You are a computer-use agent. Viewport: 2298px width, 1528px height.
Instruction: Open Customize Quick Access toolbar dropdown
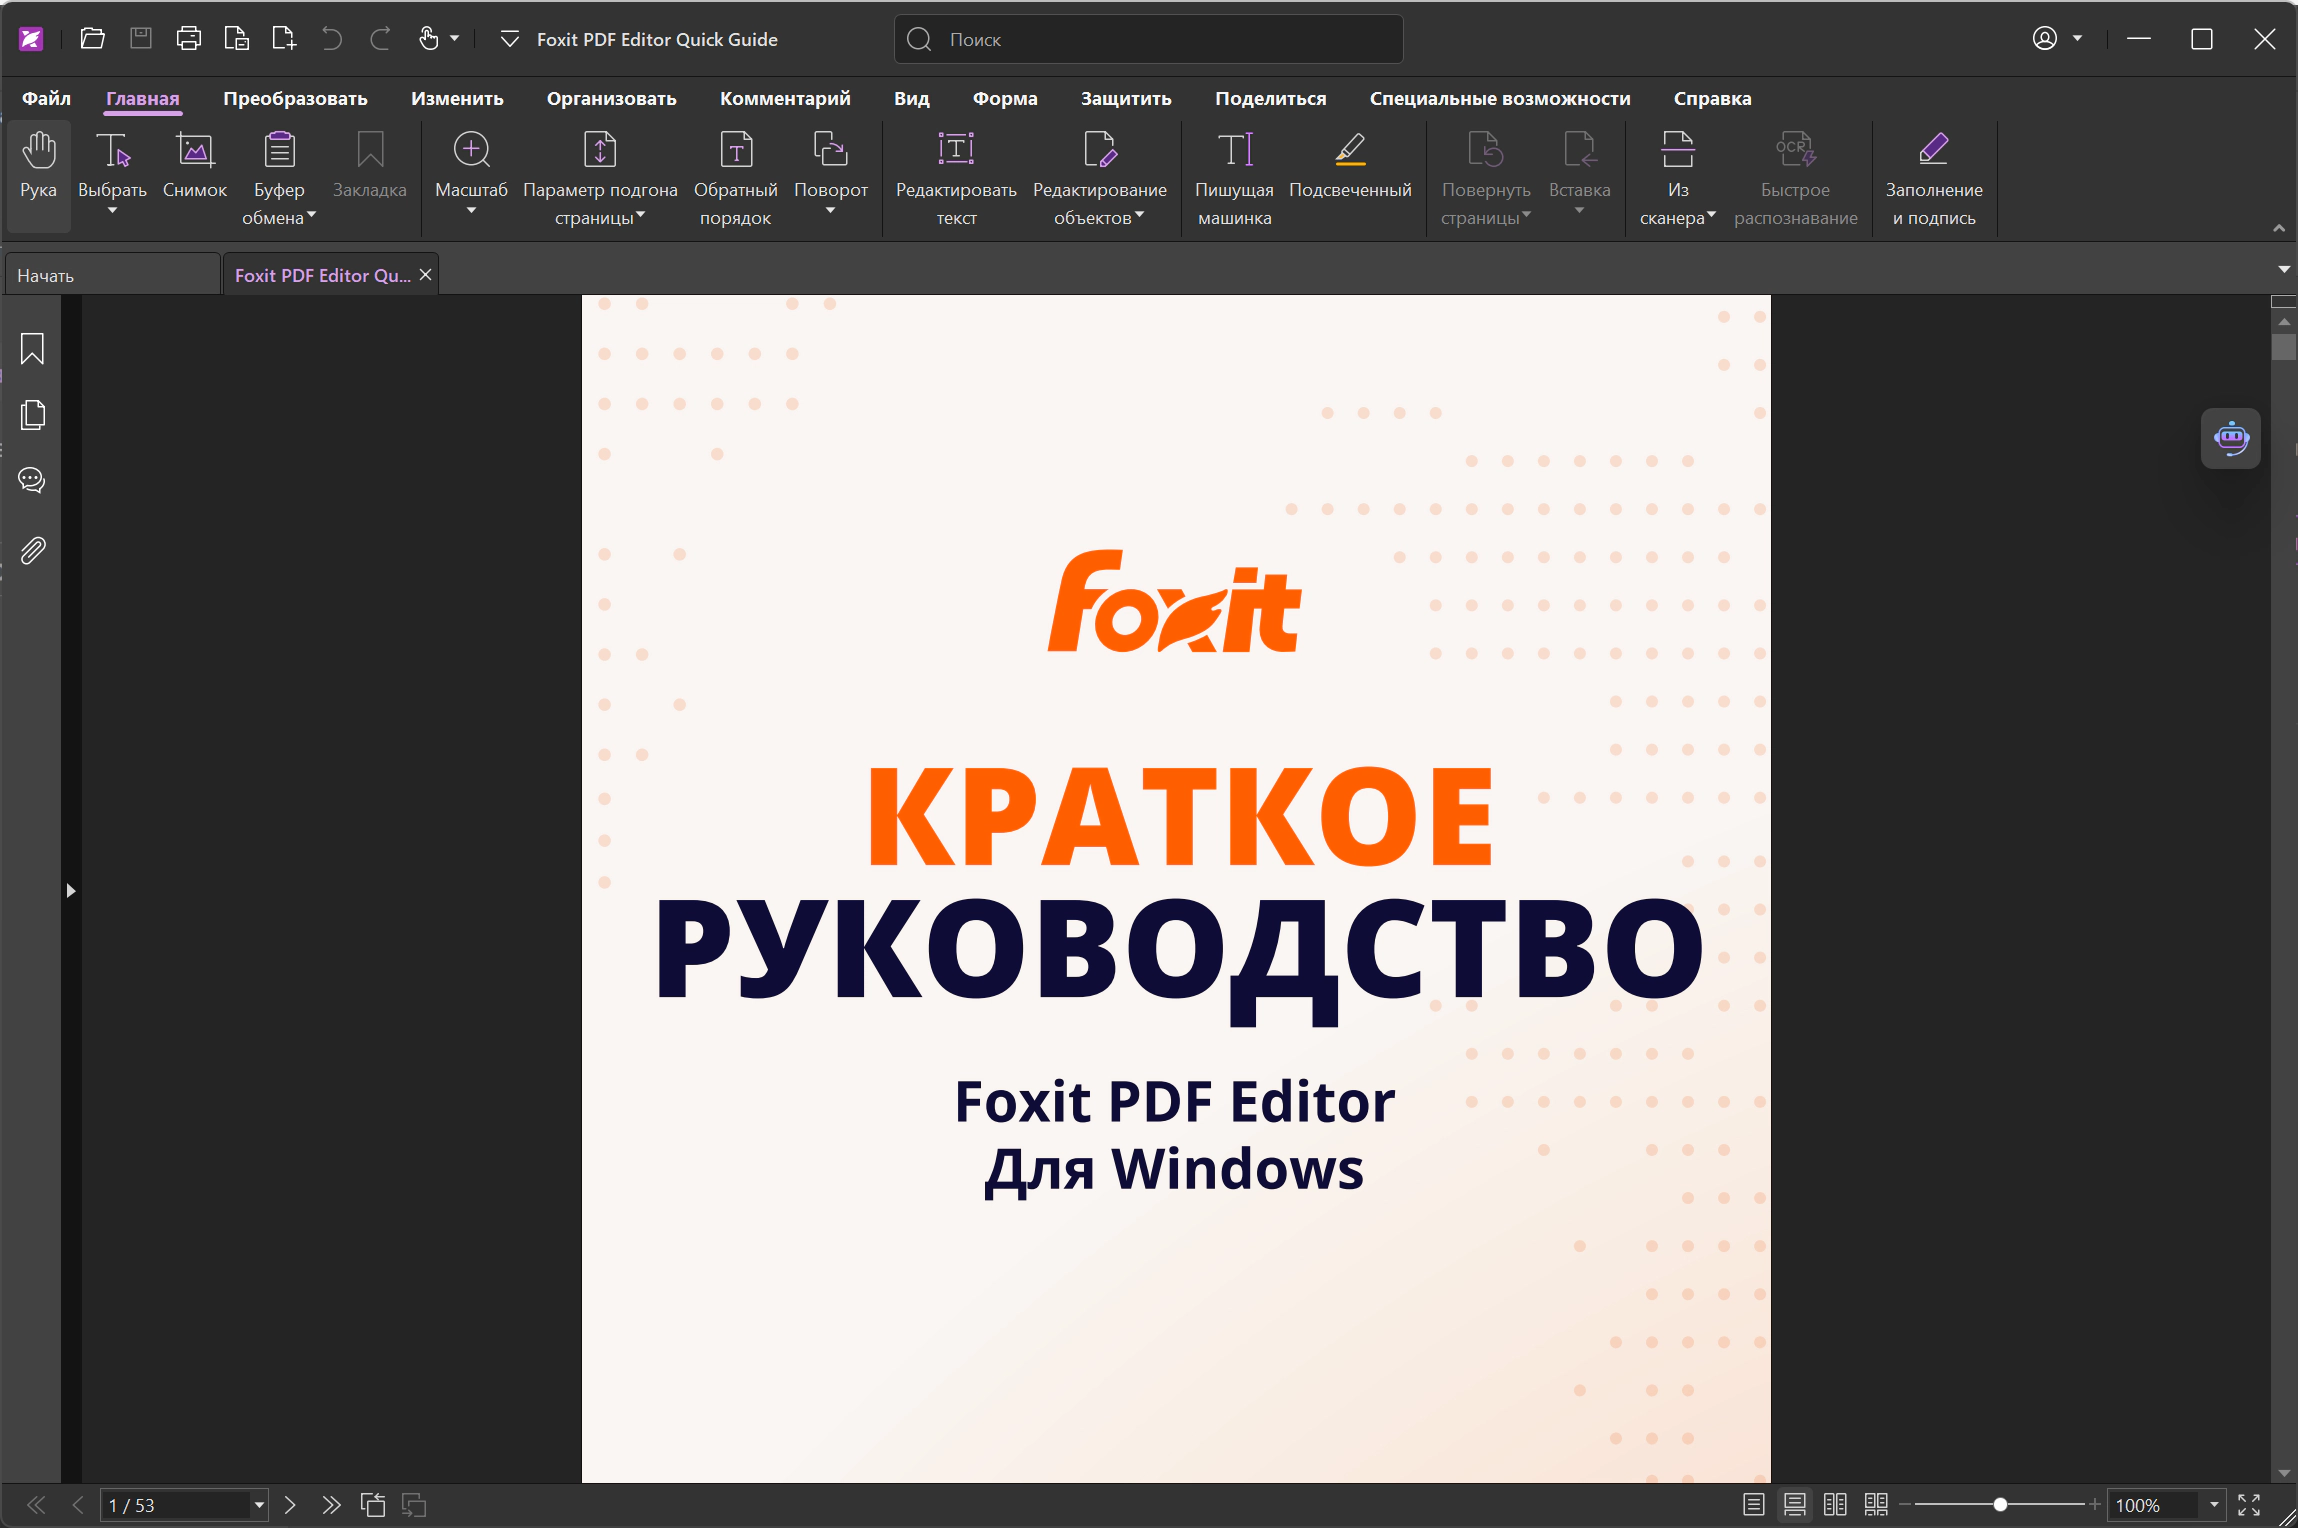509,39
